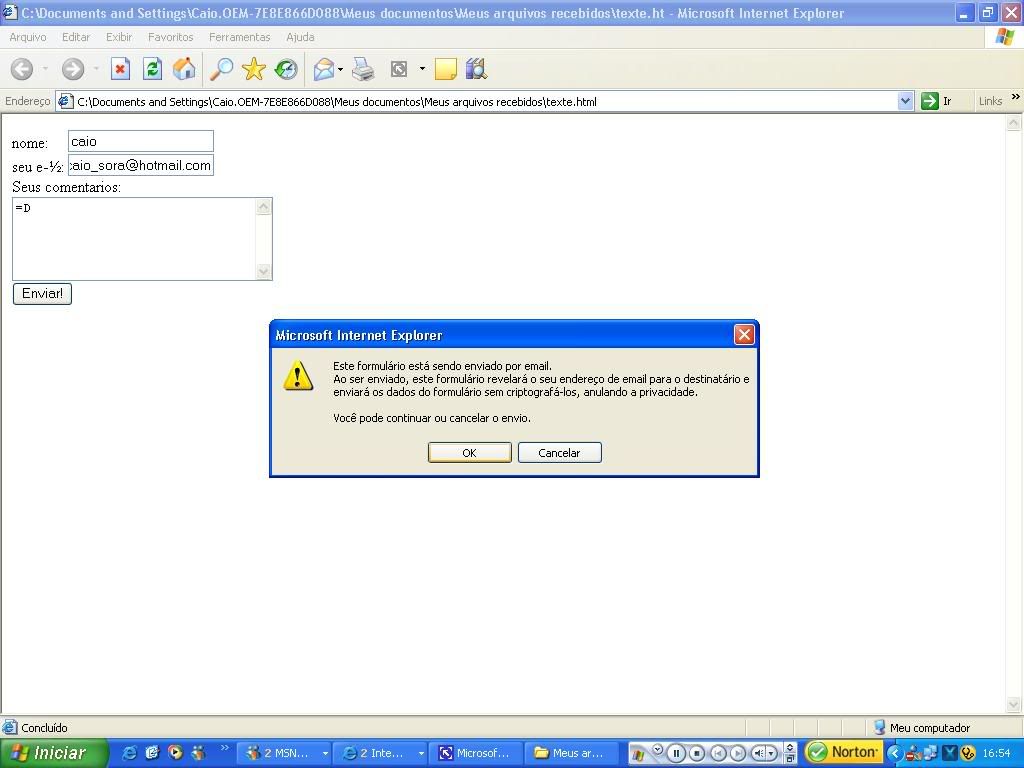This screenshot has height=768, width=1024.
Task: Click the Back arrow toolbar button
Action: [22, 69]
